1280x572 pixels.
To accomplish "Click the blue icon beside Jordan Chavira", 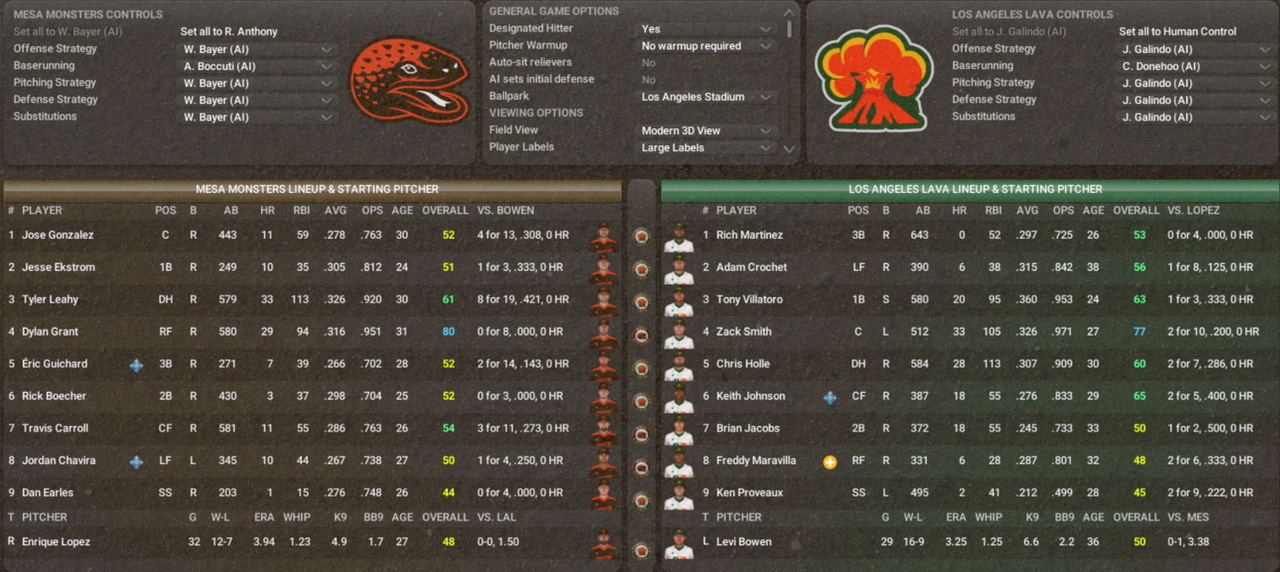I will tap(136, 461).
